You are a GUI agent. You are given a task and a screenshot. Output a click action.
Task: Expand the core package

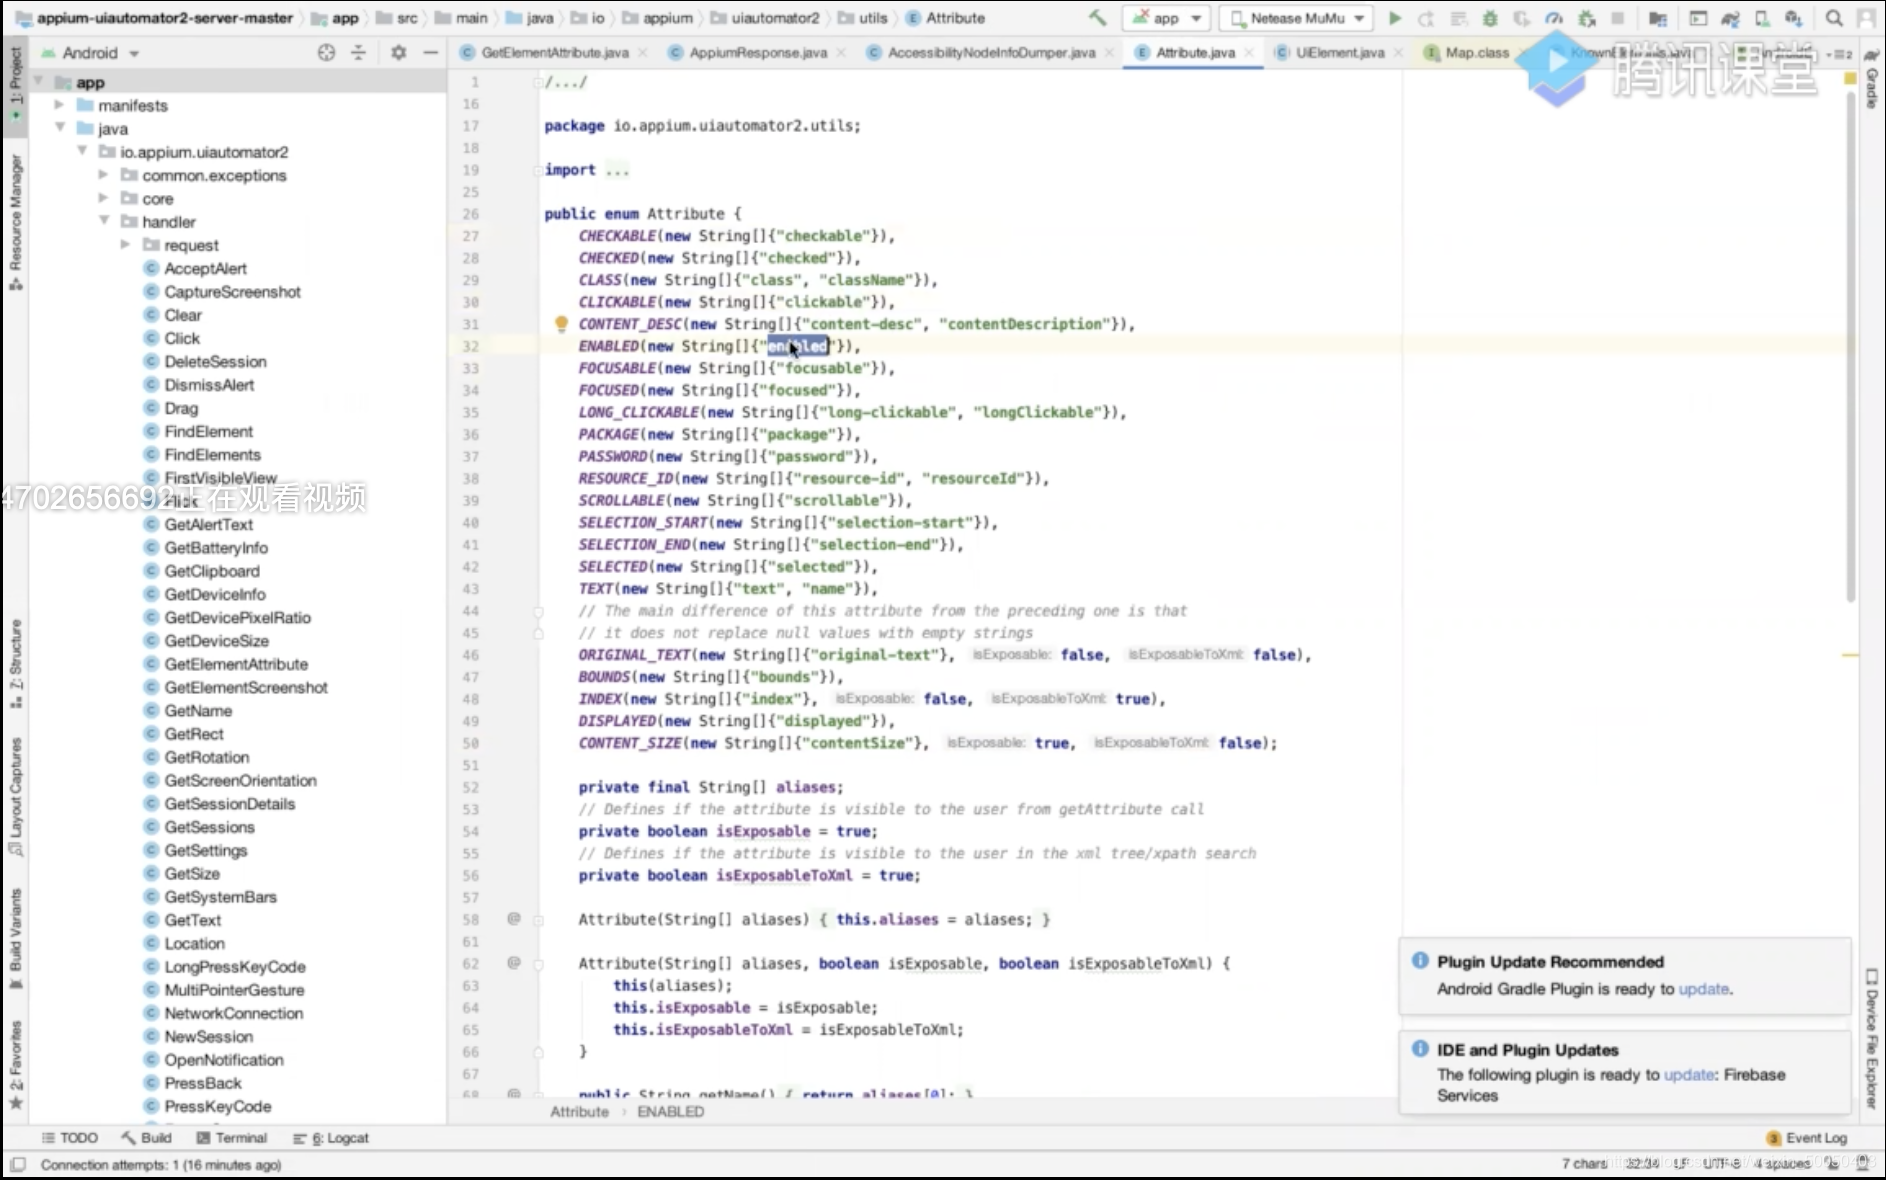tap(103, 198)
